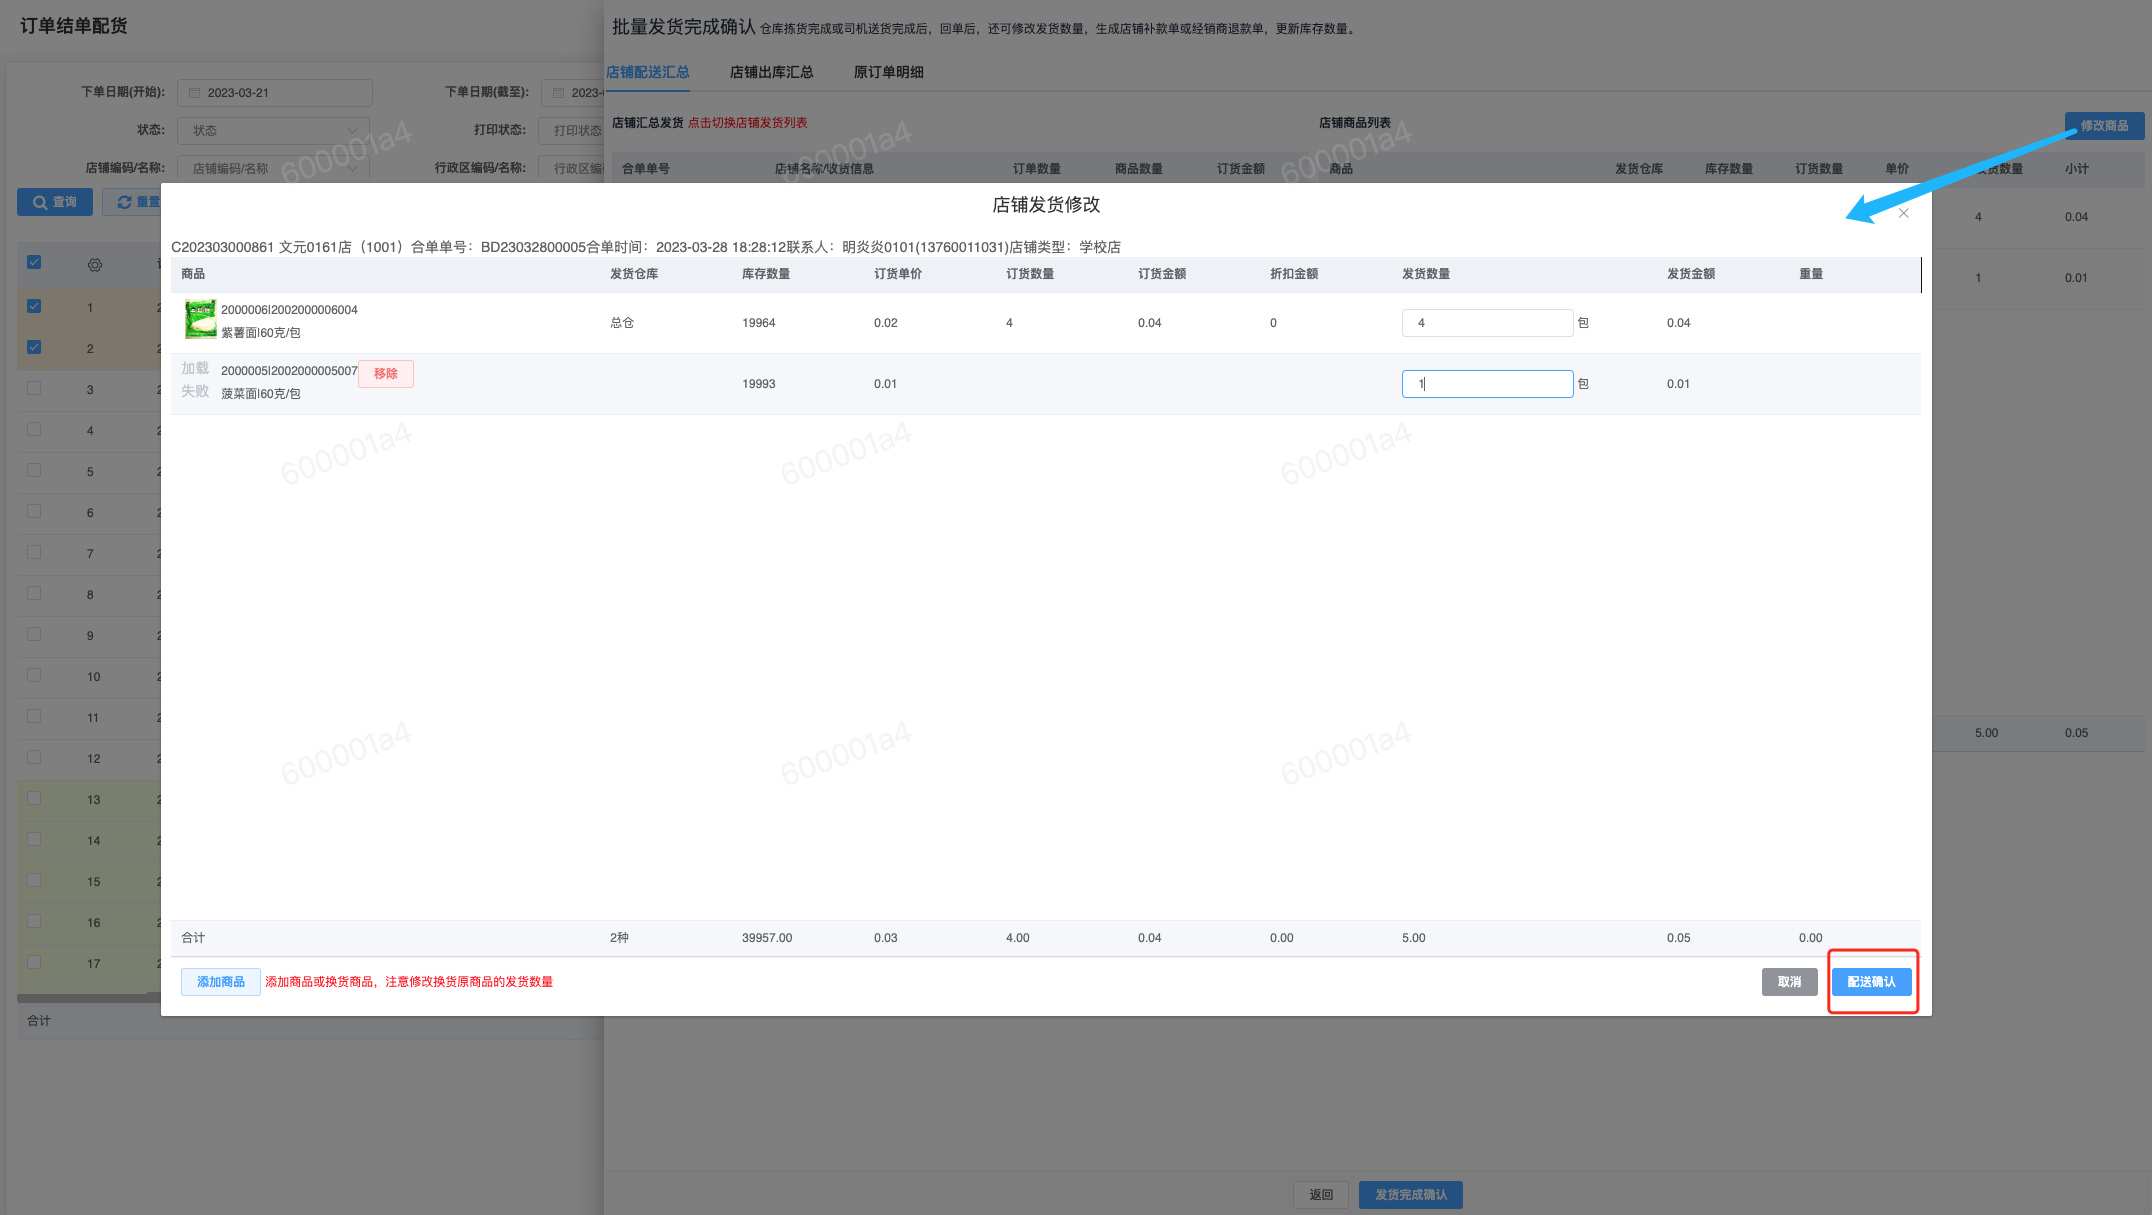Open the 打印状态 dropdown
The width and height of the screenshot is (2152, 1215).
point(572,130)
